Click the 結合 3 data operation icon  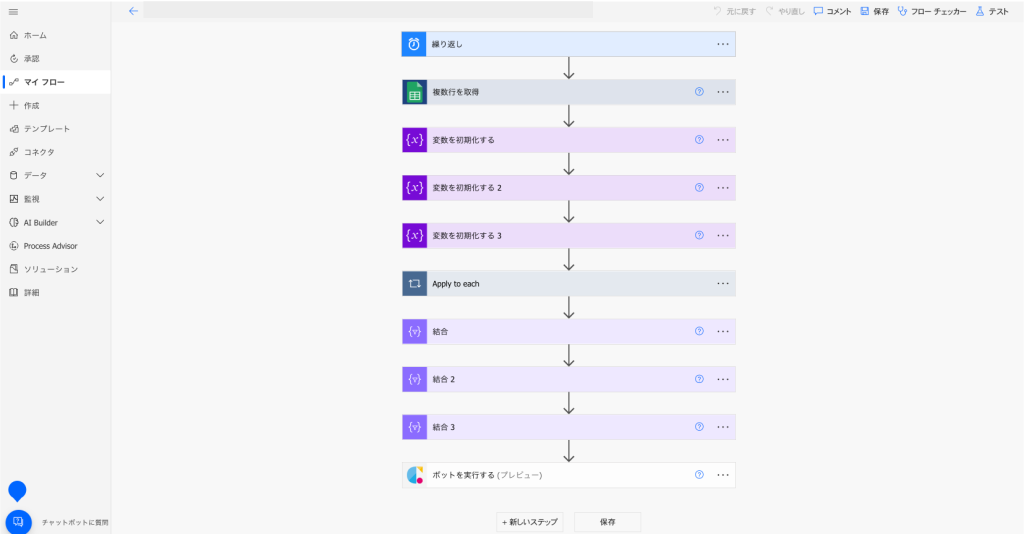coord(414,427)
